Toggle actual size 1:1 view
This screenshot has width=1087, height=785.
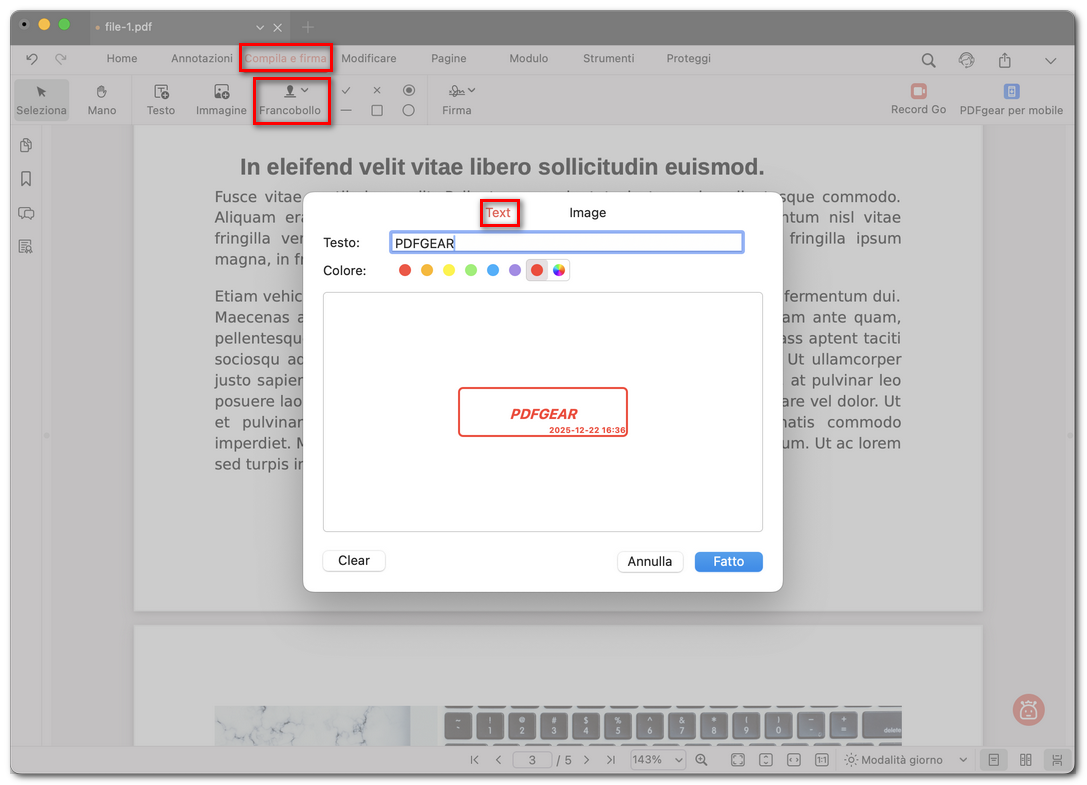[821, 760]
